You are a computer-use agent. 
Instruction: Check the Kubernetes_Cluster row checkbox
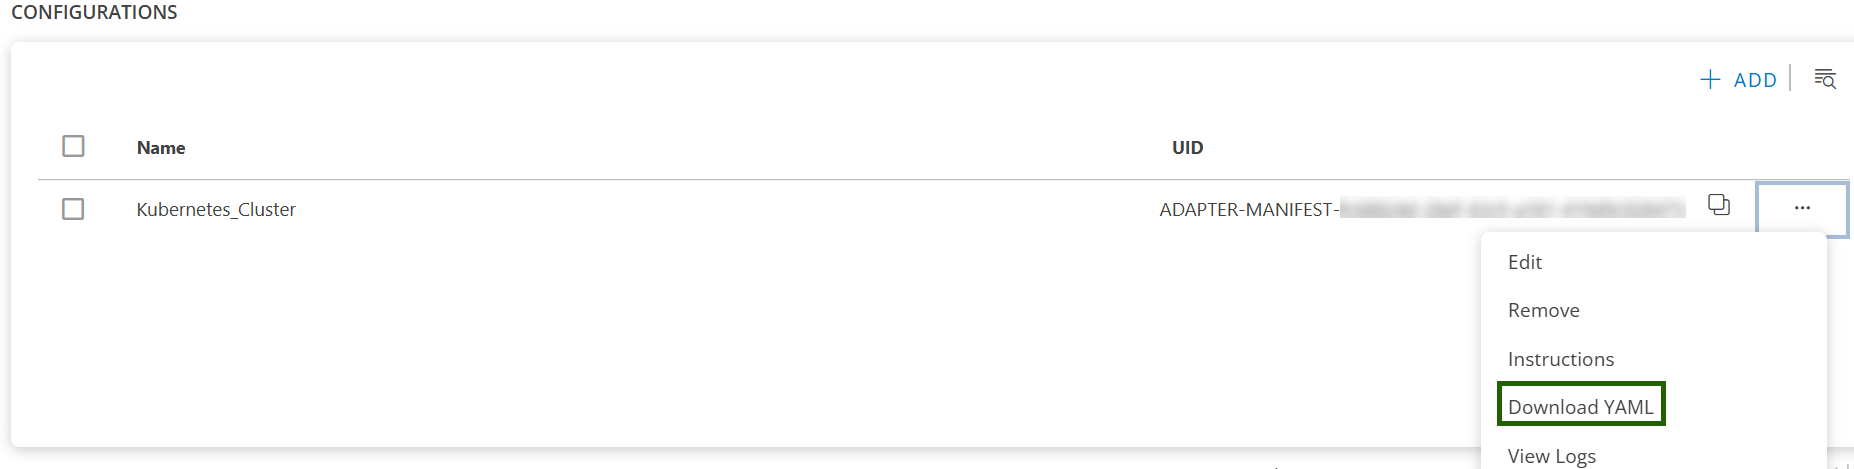(x=73, y=209)
